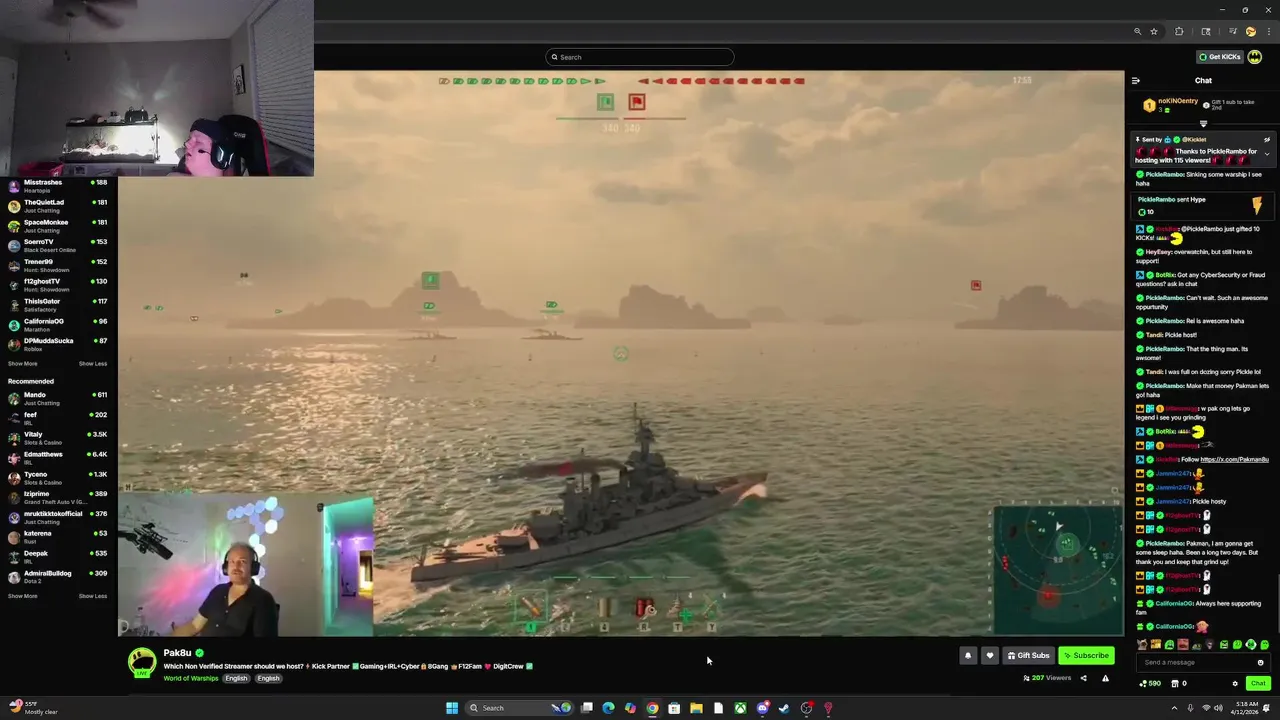
Task: Open TheQuietLad channel in sidebar
Action: point(58,206)
